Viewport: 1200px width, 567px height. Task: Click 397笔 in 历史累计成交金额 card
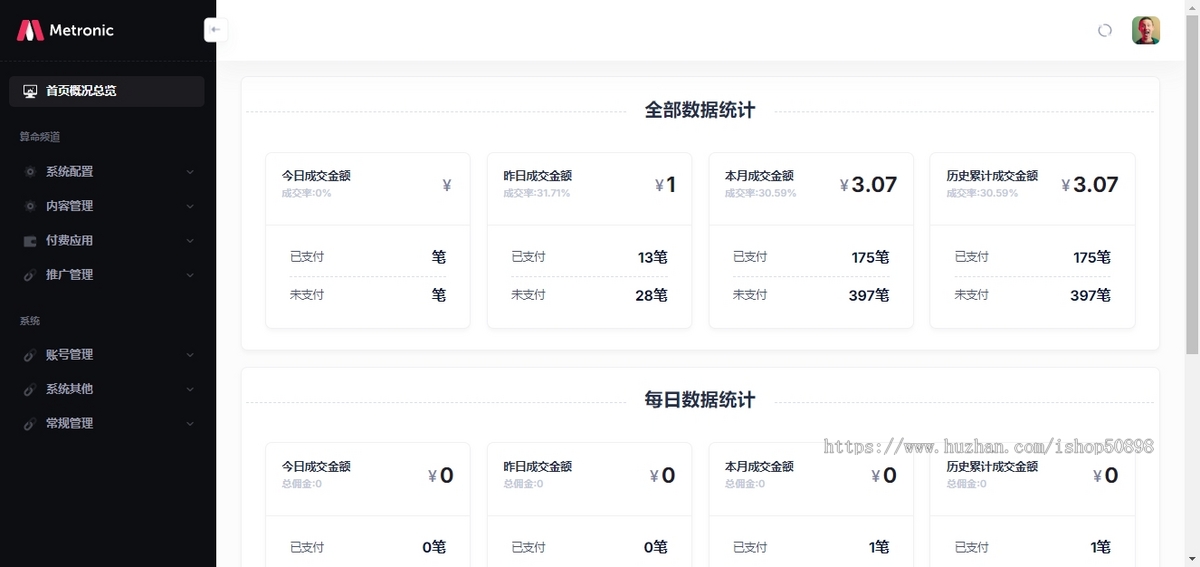click(1091, 295)
